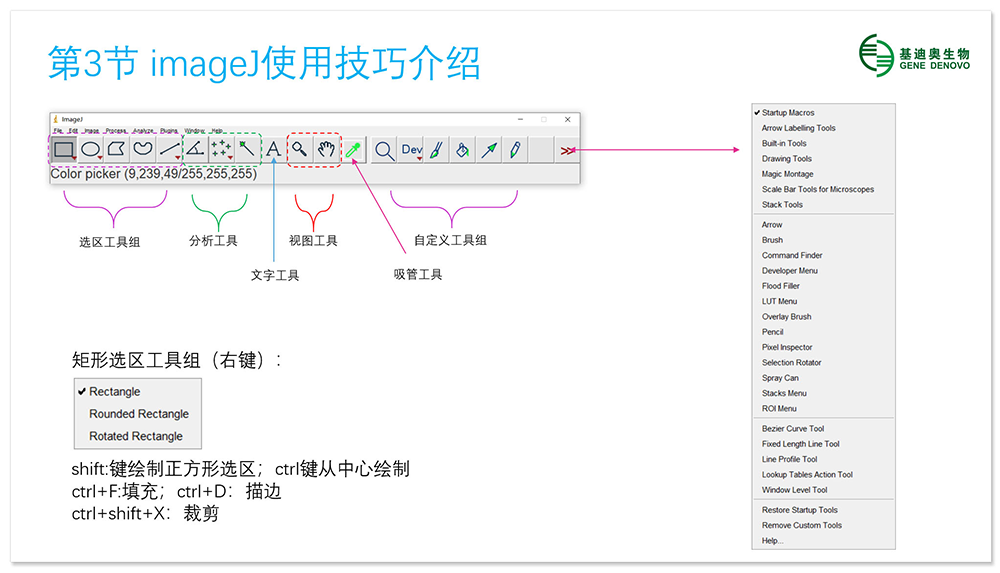
Task: Select the Wand tracing tool
Action: (x=247, y=149)
